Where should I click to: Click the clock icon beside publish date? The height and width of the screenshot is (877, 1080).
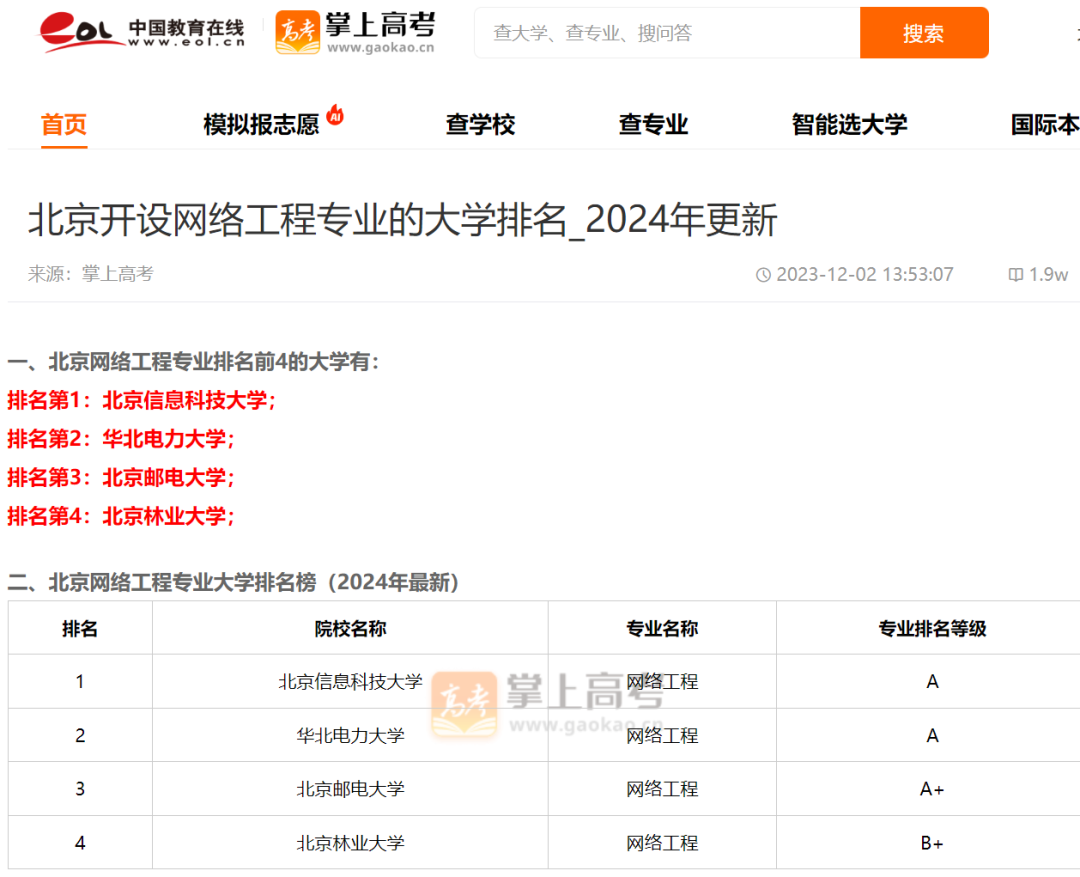763,275
